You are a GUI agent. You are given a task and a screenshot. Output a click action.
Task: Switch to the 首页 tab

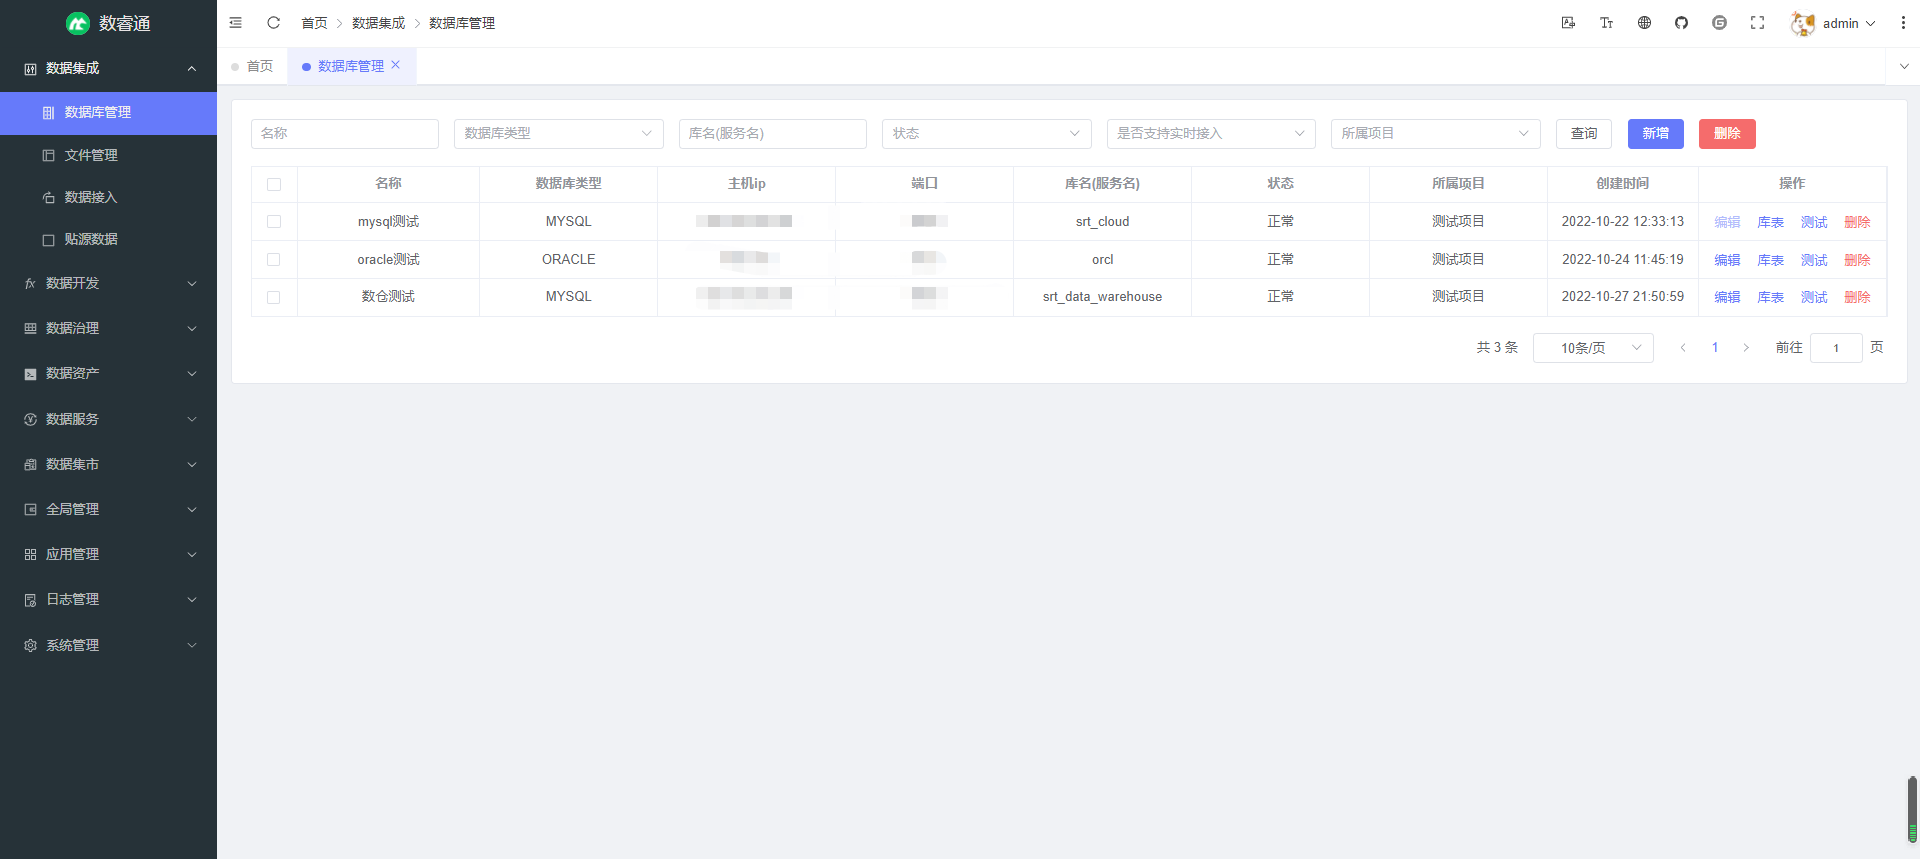pyautogui.click(x=252, y=66)
